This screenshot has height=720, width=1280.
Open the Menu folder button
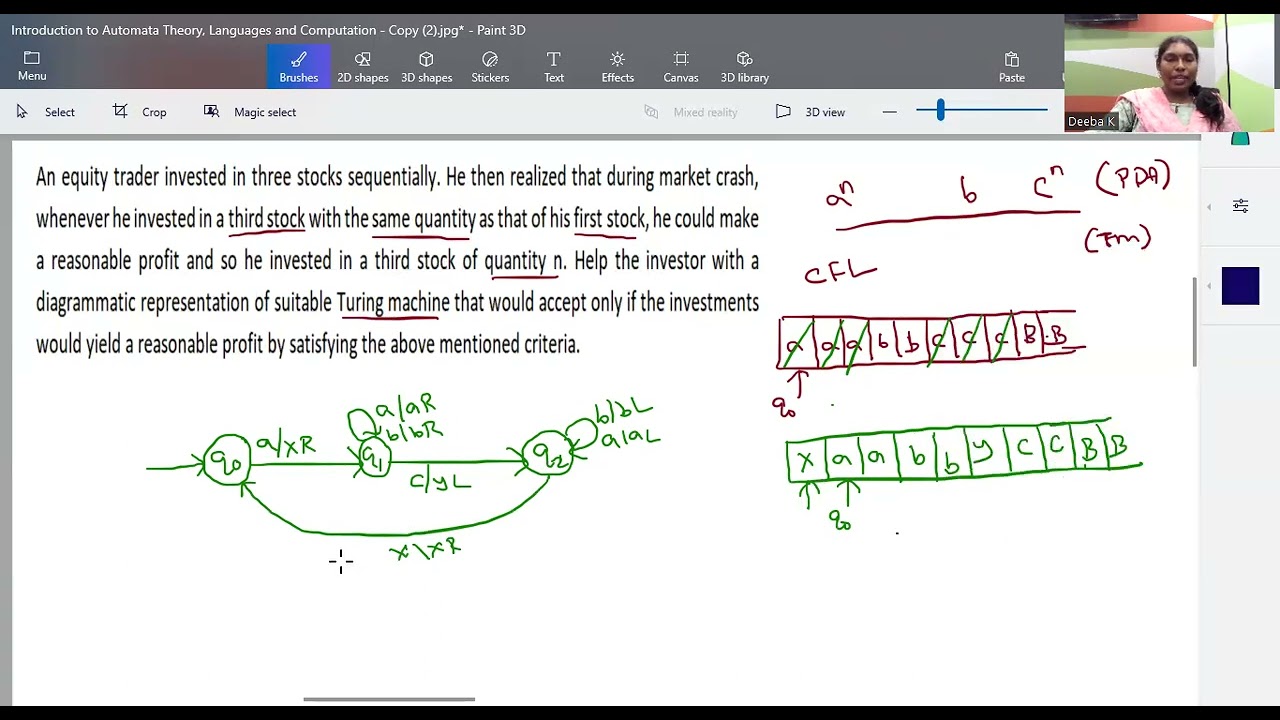pyautogui.click(x=32, y=66)
